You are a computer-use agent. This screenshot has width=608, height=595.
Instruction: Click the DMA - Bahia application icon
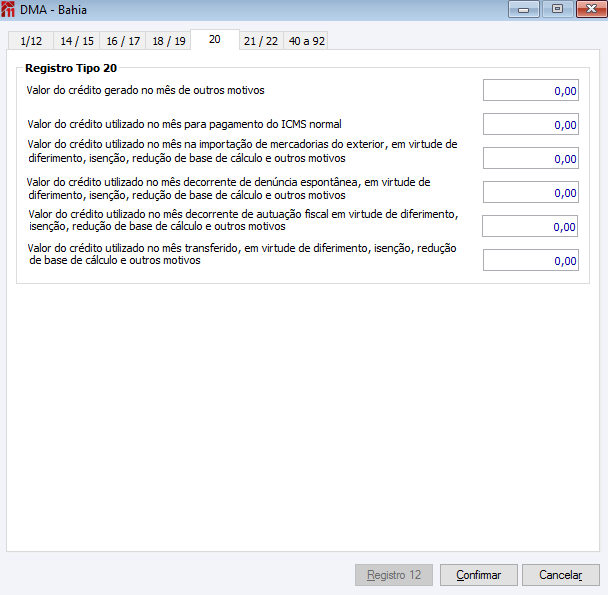click(8, 9)
